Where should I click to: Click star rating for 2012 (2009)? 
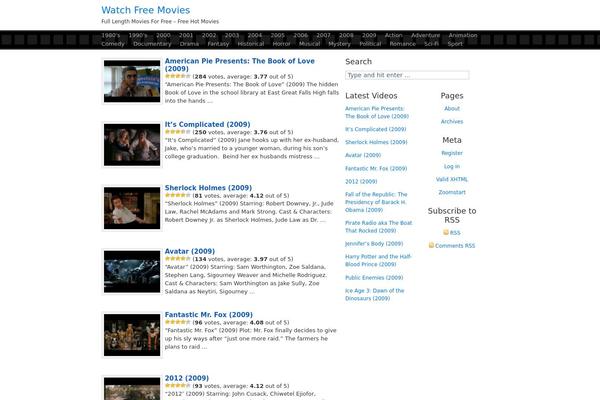click(x=178, y=385)
